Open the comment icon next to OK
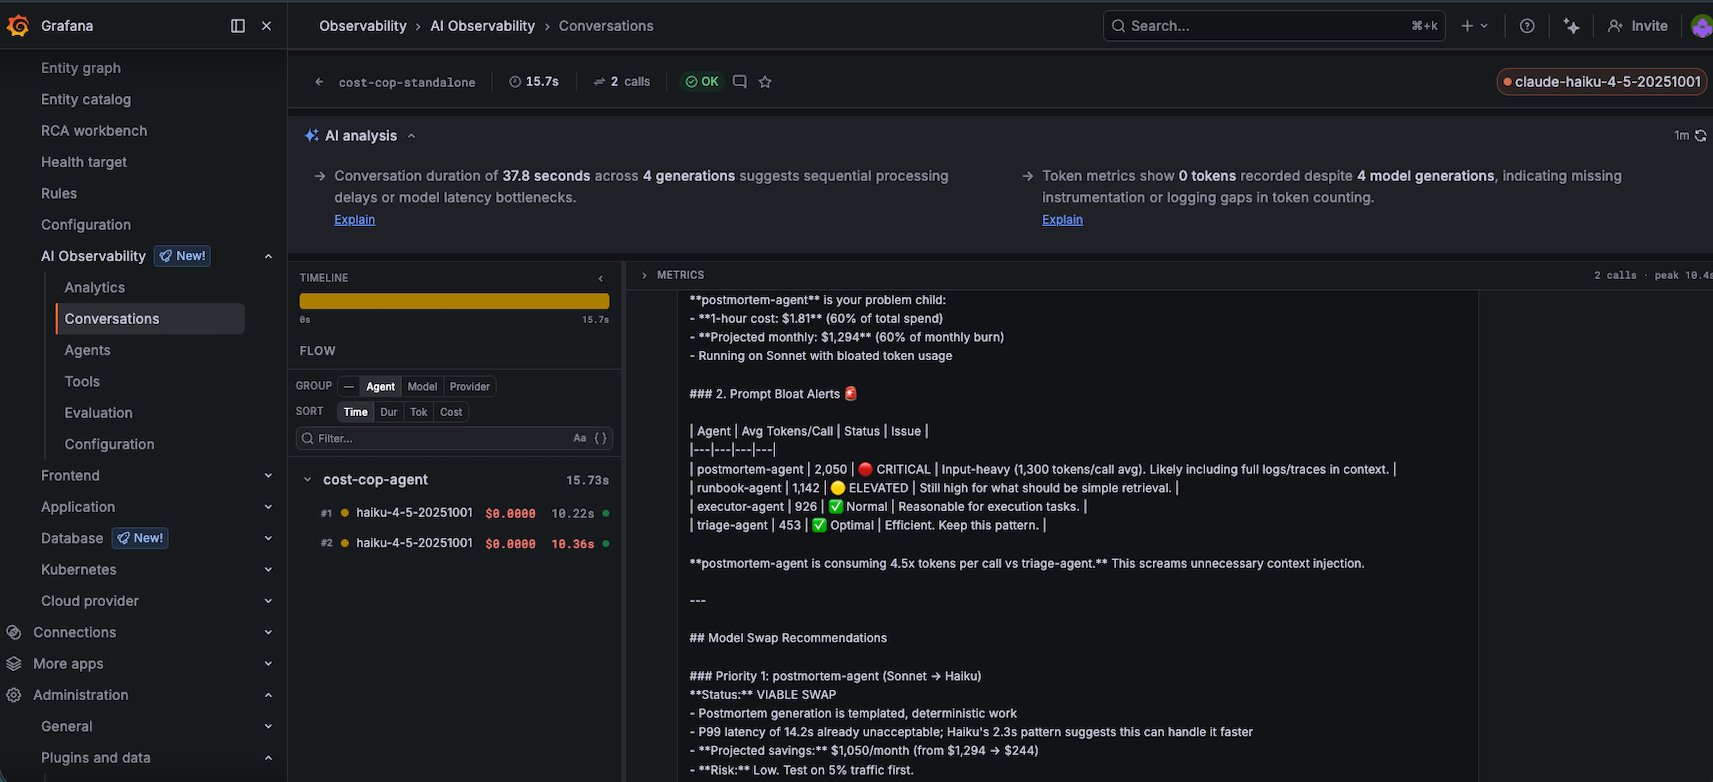Viewport: 1713px width, 782px height. point(739,82)
